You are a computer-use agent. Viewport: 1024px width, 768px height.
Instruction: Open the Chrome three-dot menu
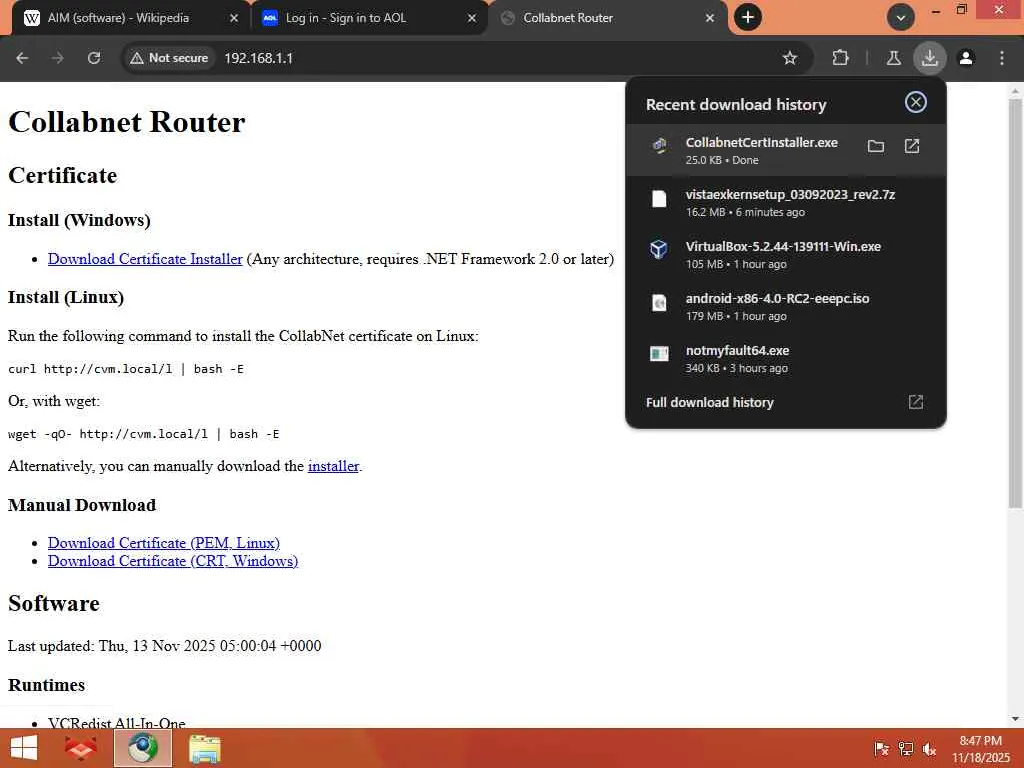point(1002,58)
